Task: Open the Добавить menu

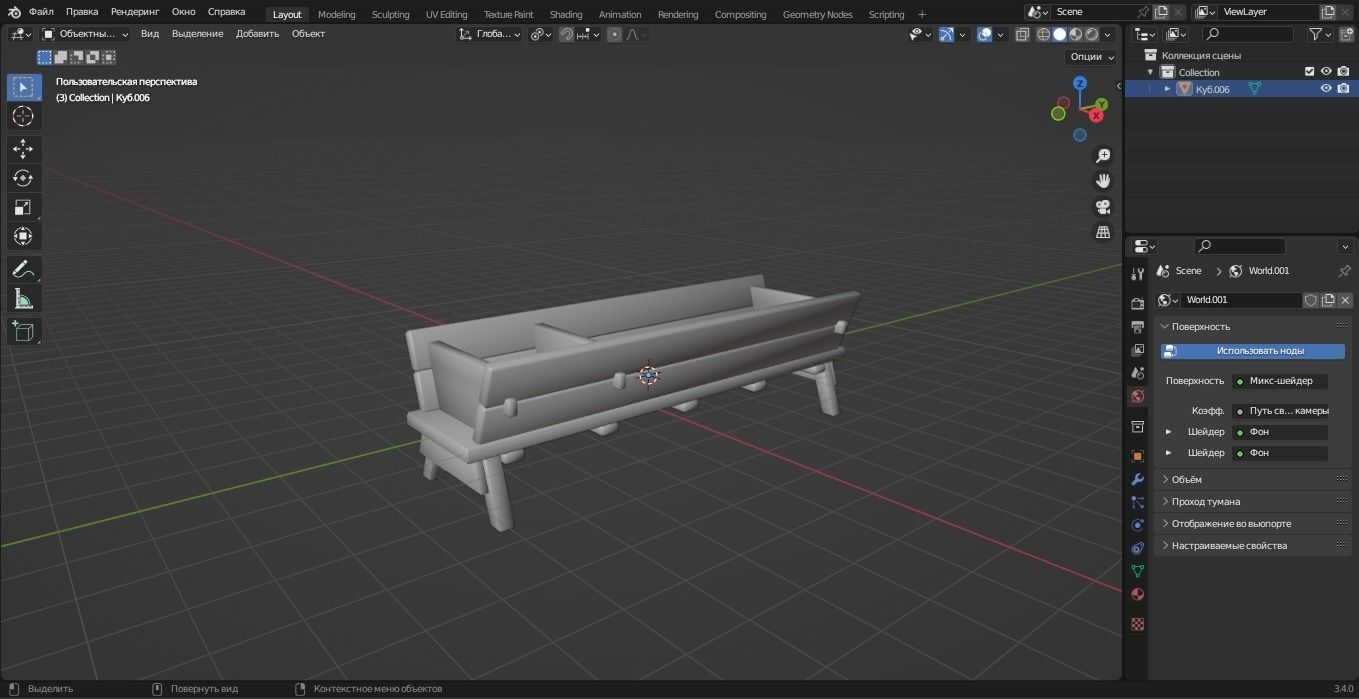Action: coord(257,34)
